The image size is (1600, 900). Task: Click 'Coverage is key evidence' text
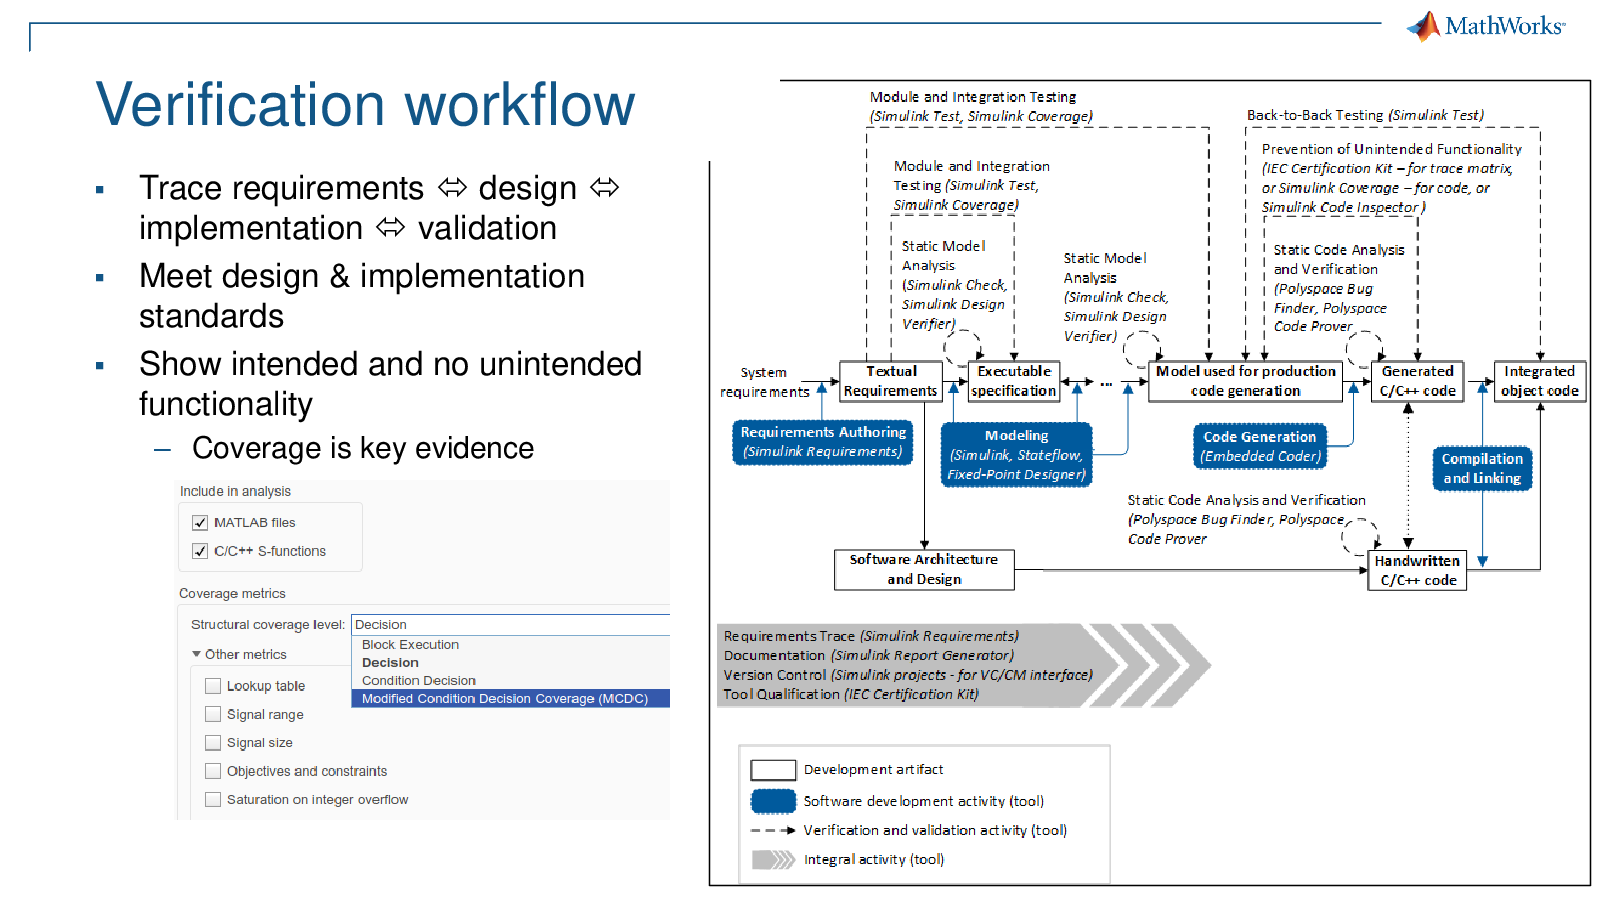click(x=363, y=448)
